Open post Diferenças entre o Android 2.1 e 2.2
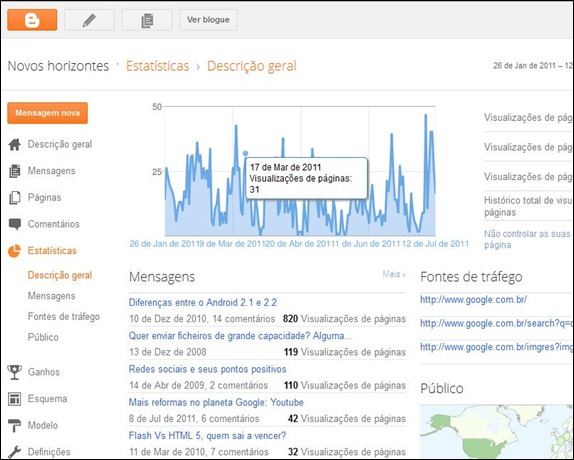574x460 pixels. [203, 303]
